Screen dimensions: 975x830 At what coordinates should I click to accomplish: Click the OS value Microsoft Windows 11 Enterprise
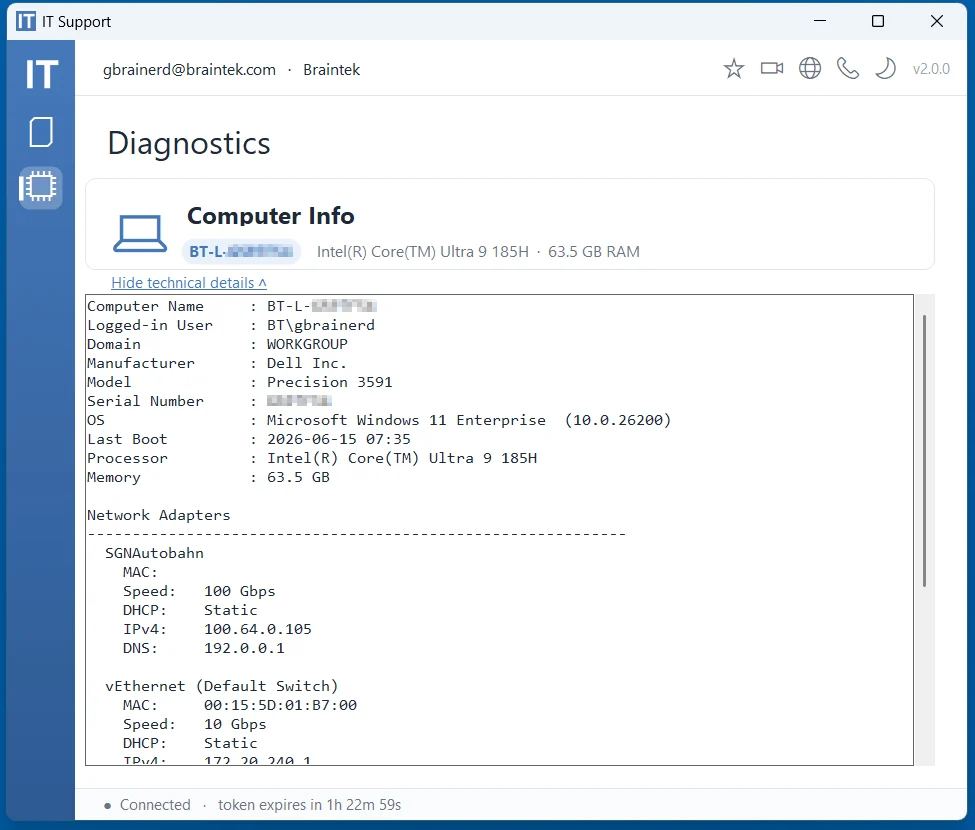click(407, 420)
